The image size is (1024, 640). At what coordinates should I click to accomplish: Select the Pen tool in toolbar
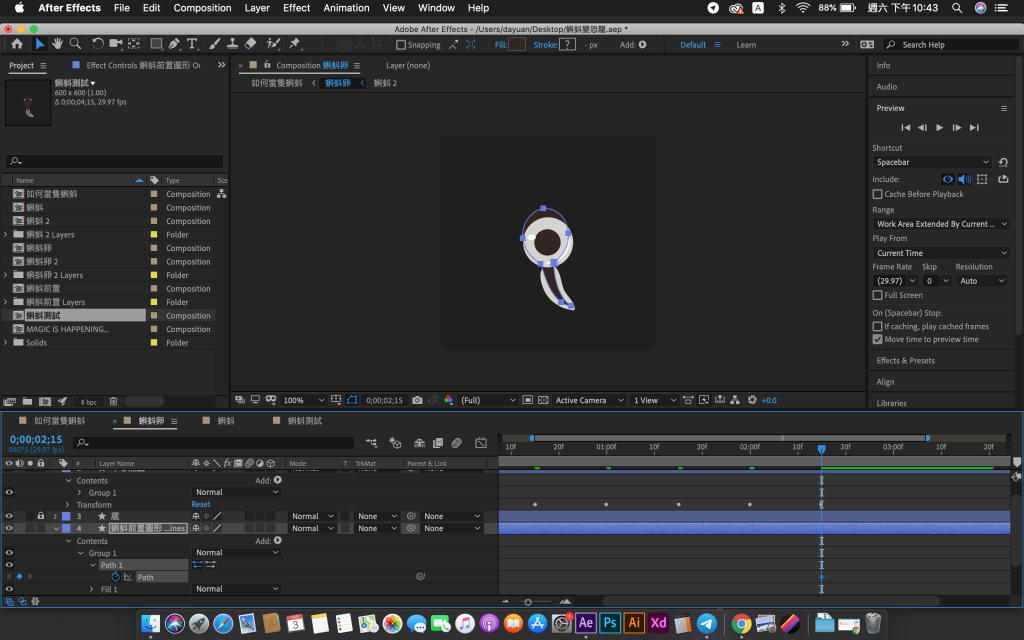pos(174,44)
